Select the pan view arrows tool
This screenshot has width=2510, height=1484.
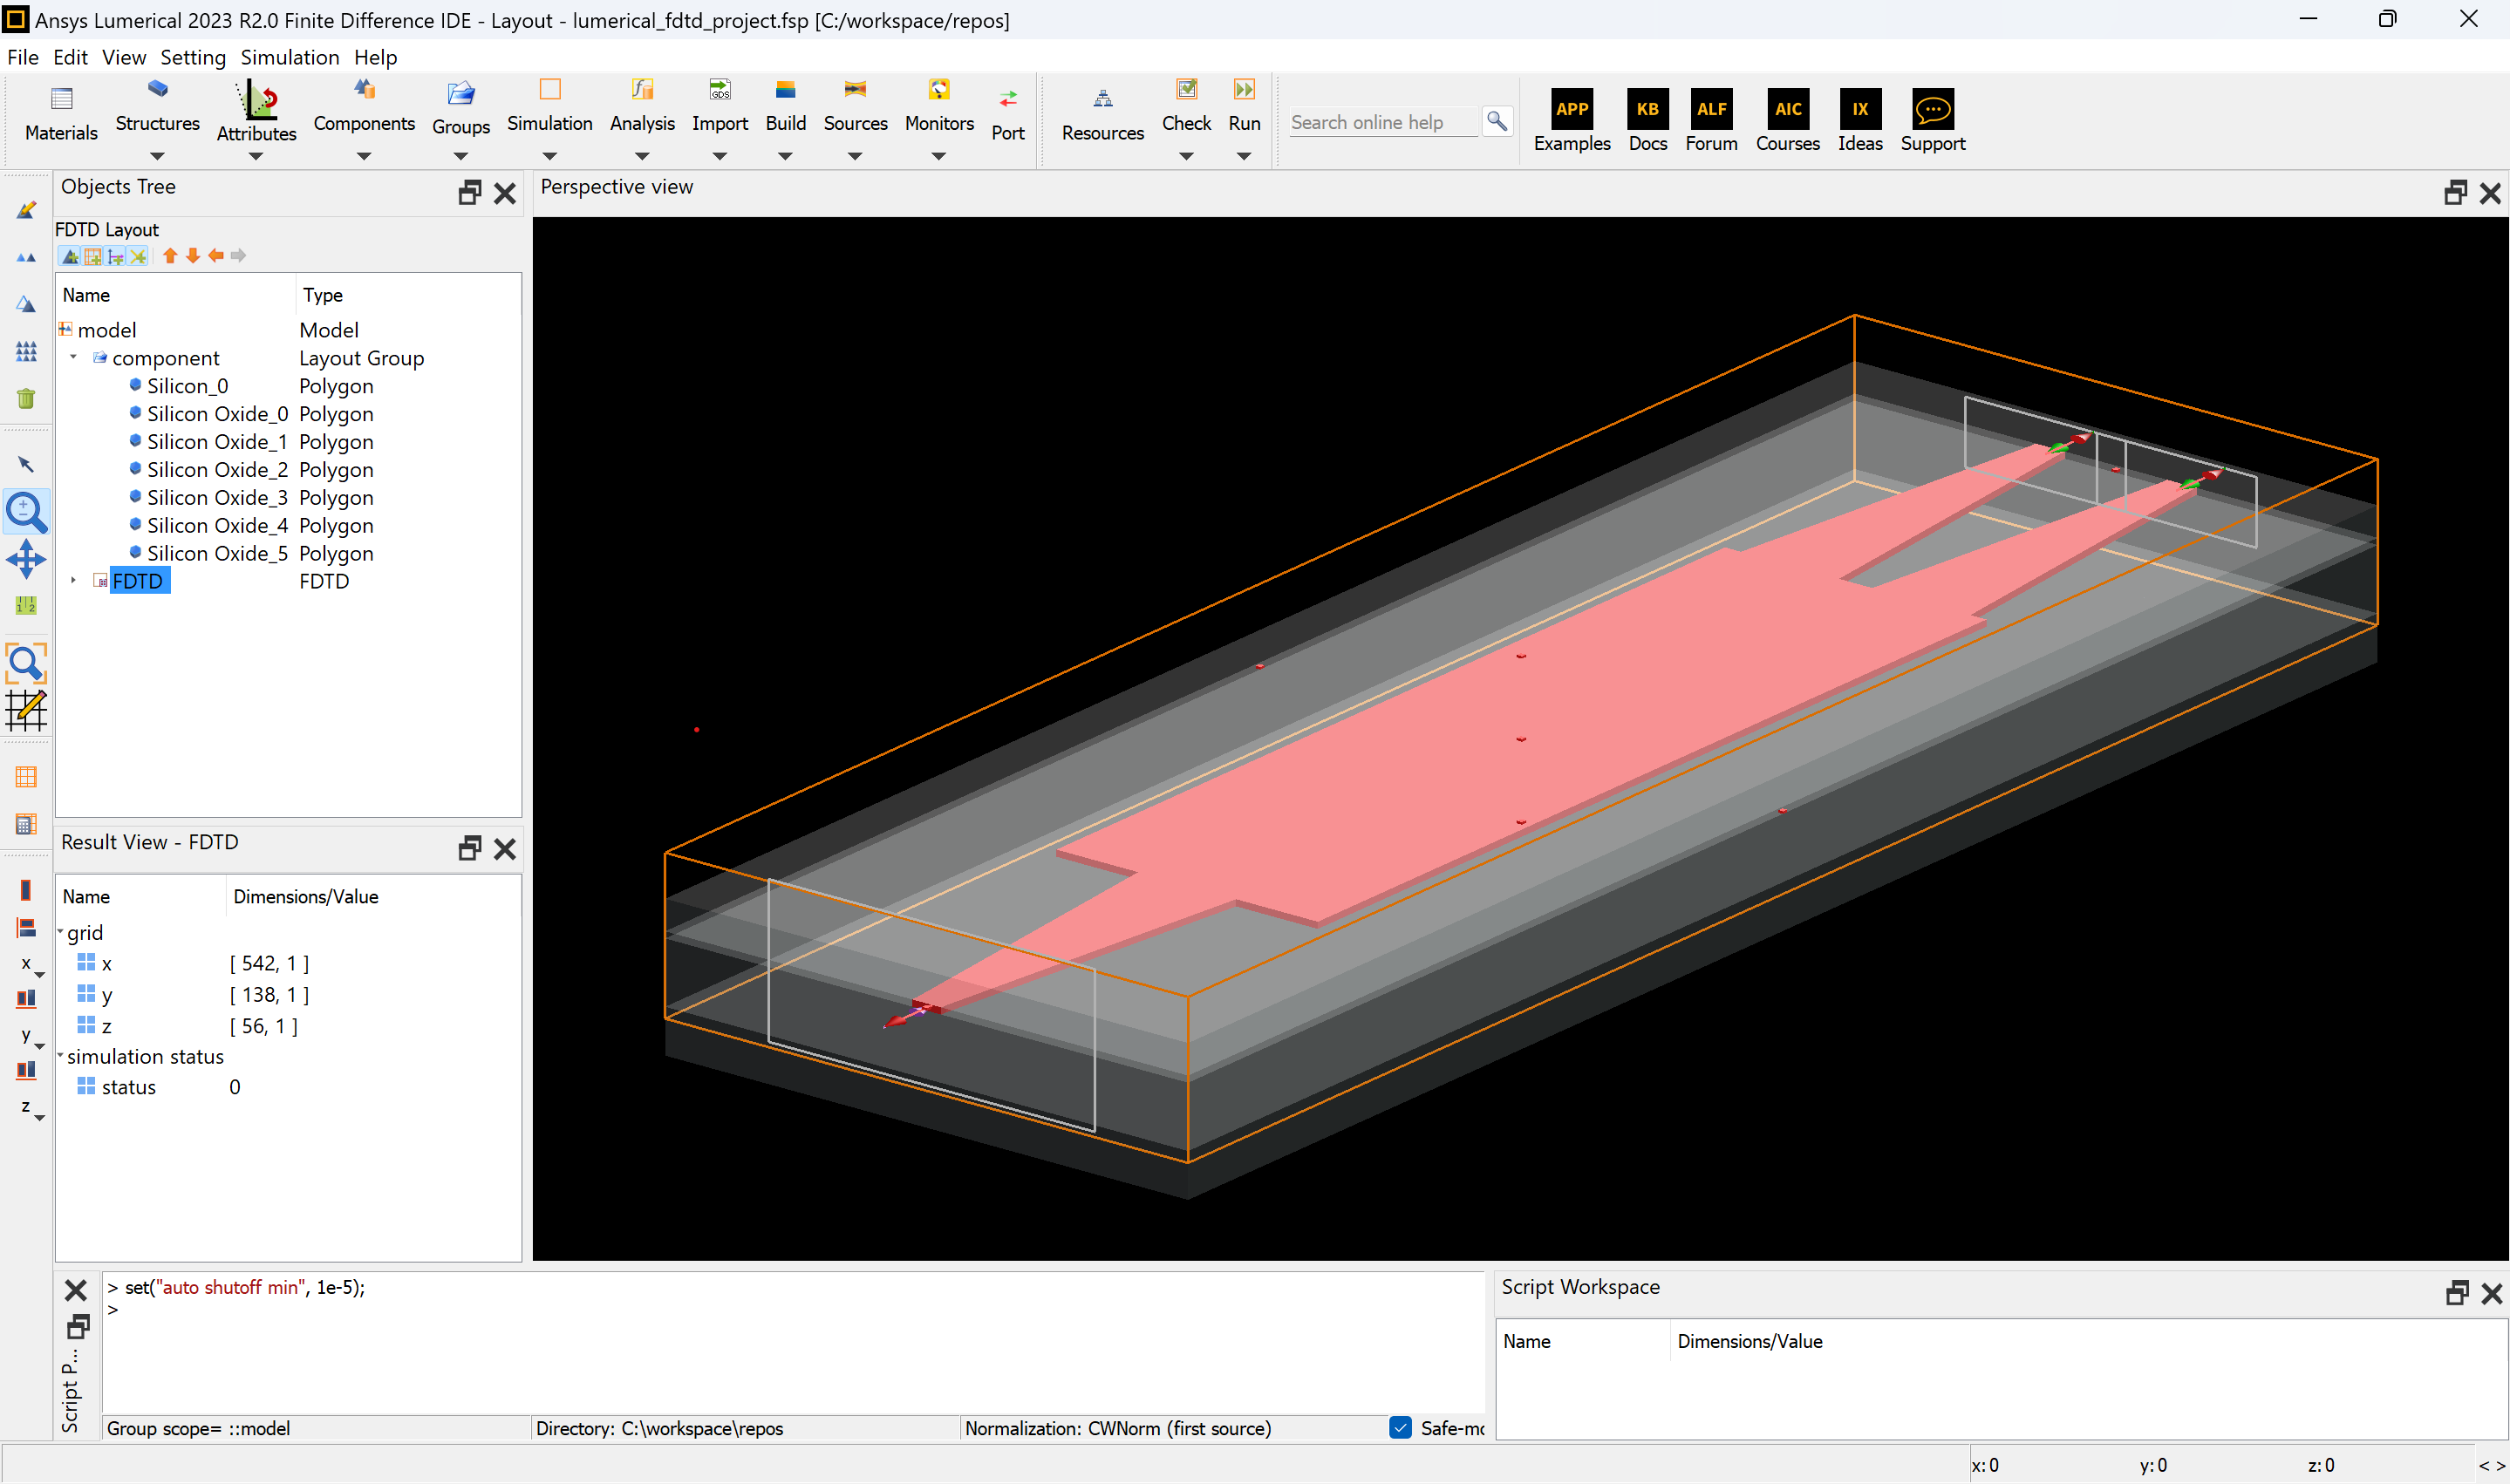[26, 559]
